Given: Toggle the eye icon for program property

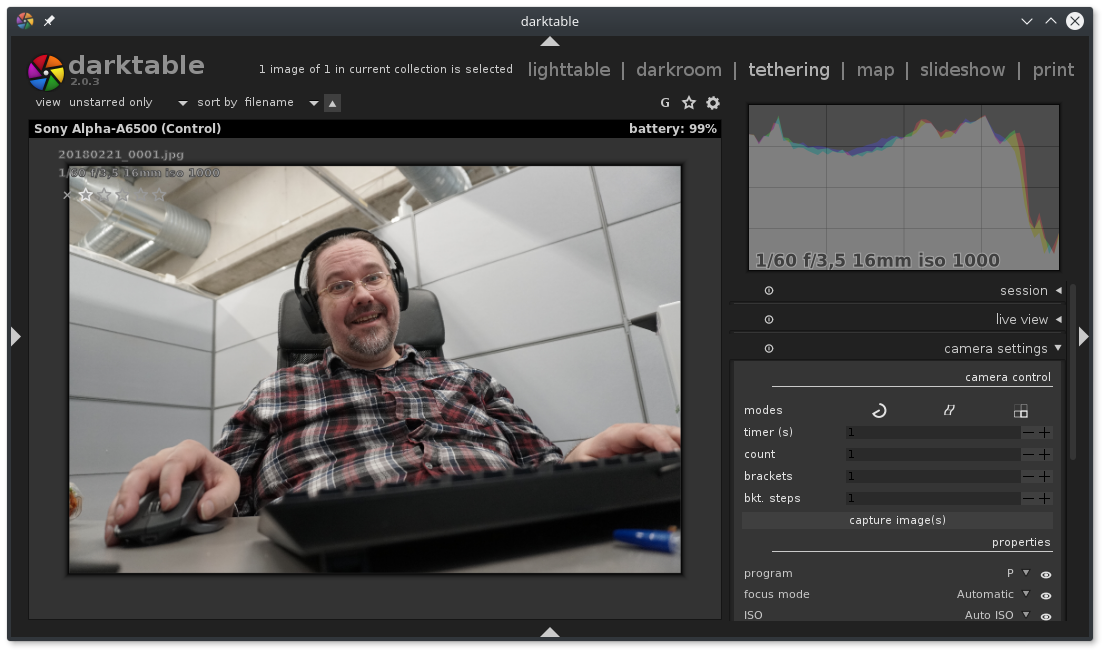Looking at the screenshot, I should click(x=1046, y=575).
